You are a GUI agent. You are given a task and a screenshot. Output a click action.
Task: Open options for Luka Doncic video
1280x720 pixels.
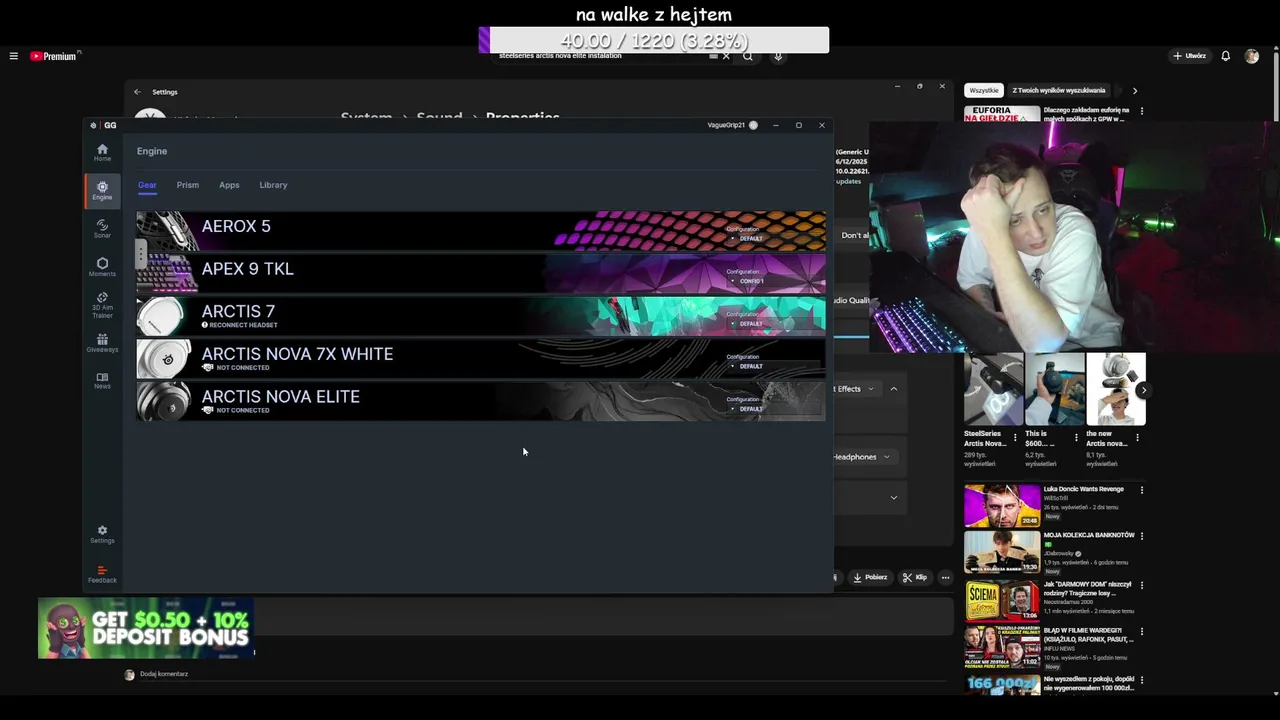coord(1141,490)
